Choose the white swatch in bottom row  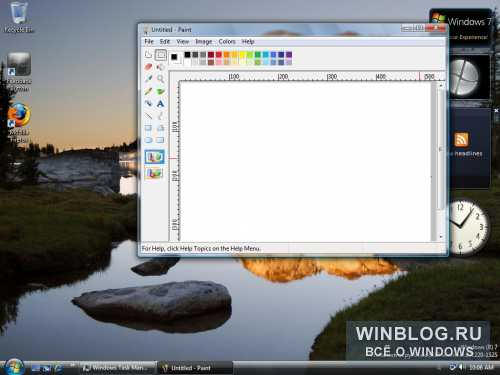[187, 62]
